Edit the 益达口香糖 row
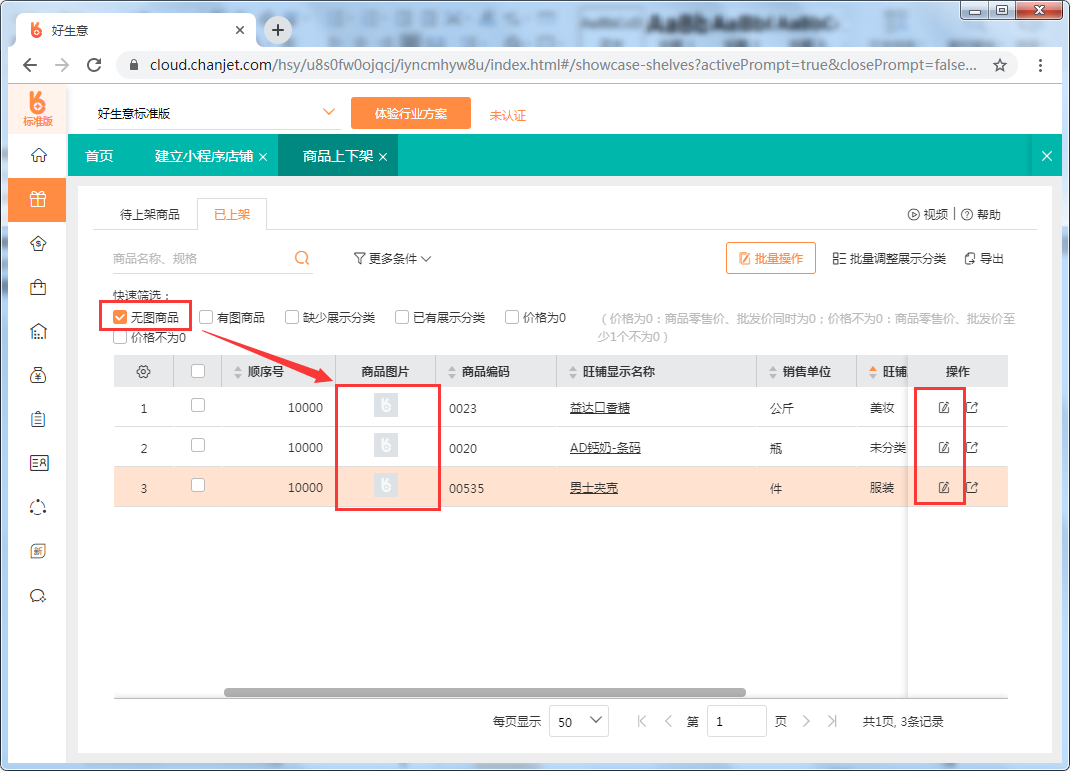 tap(944, 407)
